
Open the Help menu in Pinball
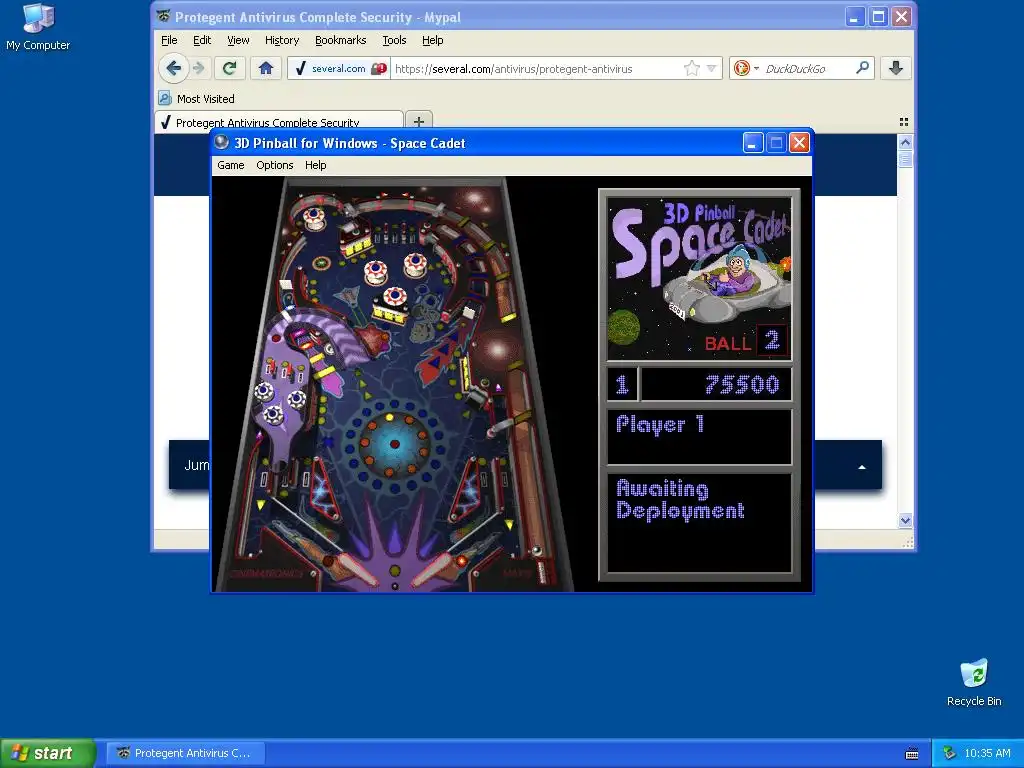click(315, 165)
